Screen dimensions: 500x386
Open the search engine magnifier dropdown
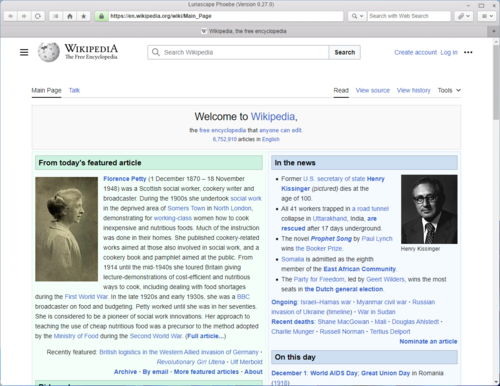357,16
